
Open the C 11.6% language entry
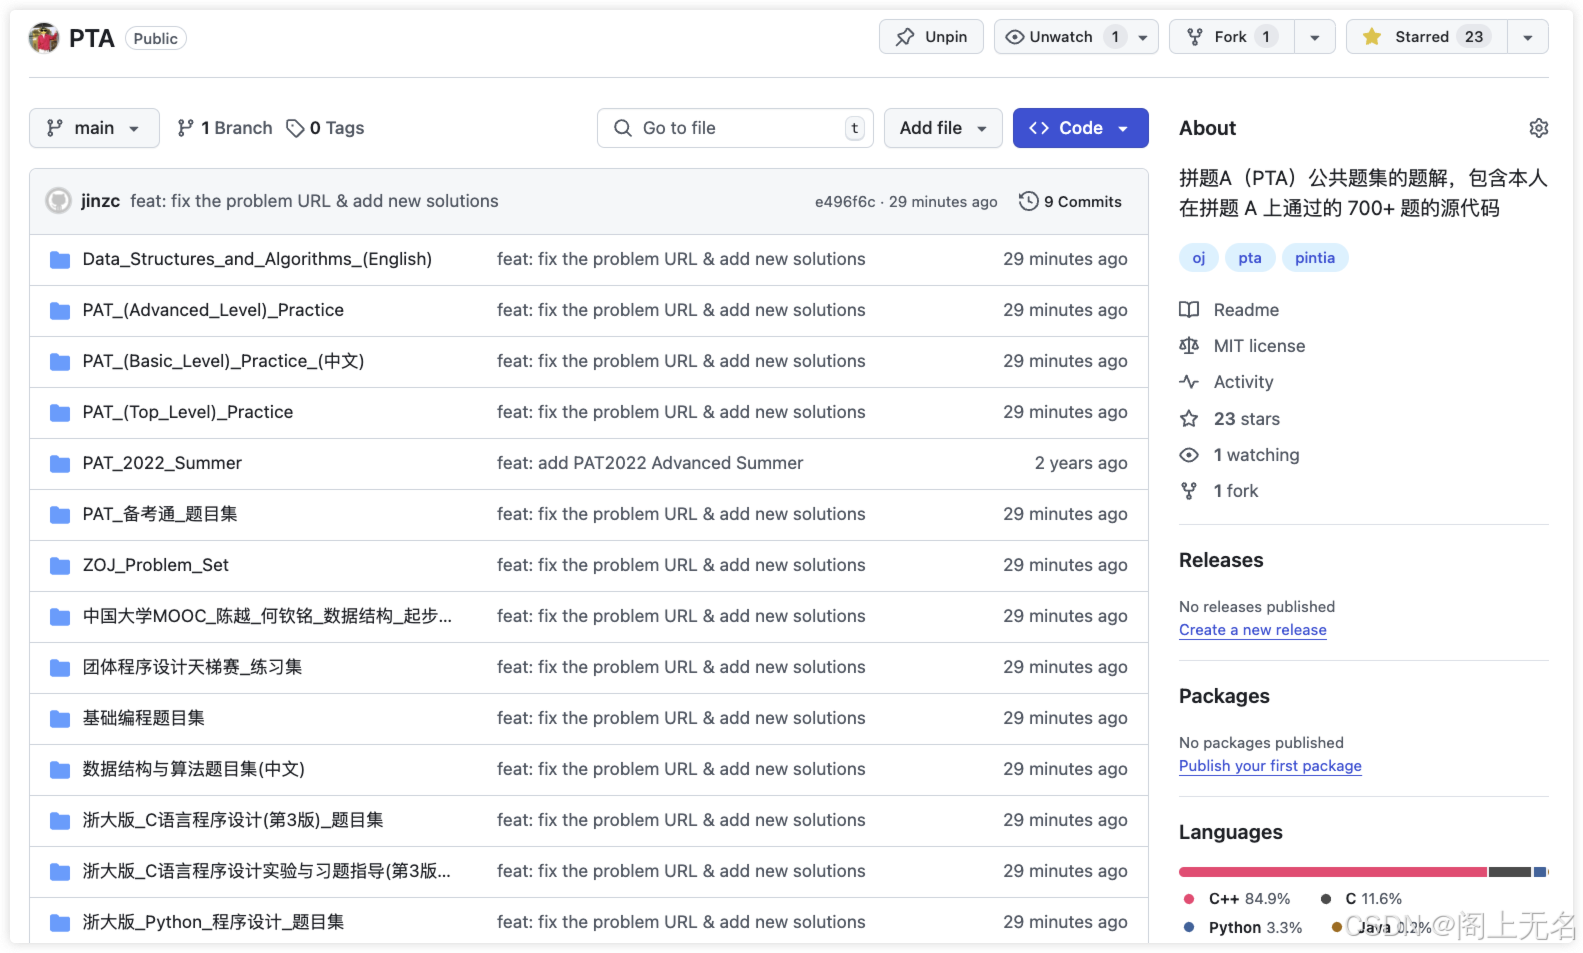1362,899
